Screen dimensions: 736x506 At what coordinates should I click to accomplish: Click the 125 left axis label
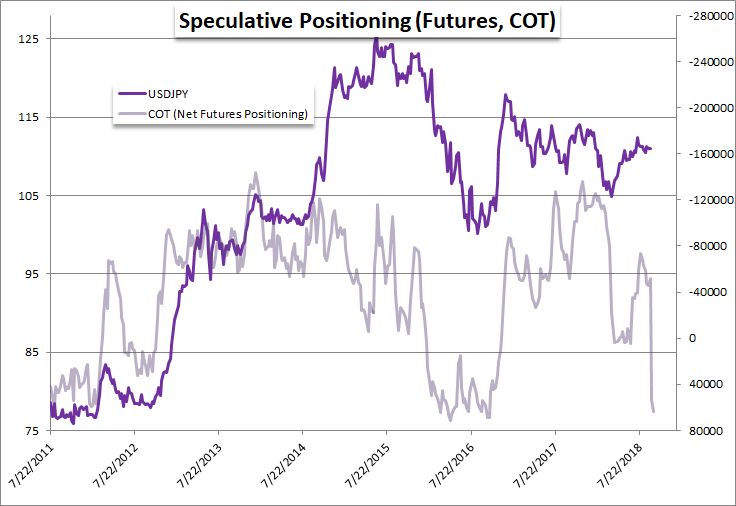click(28, 39)
